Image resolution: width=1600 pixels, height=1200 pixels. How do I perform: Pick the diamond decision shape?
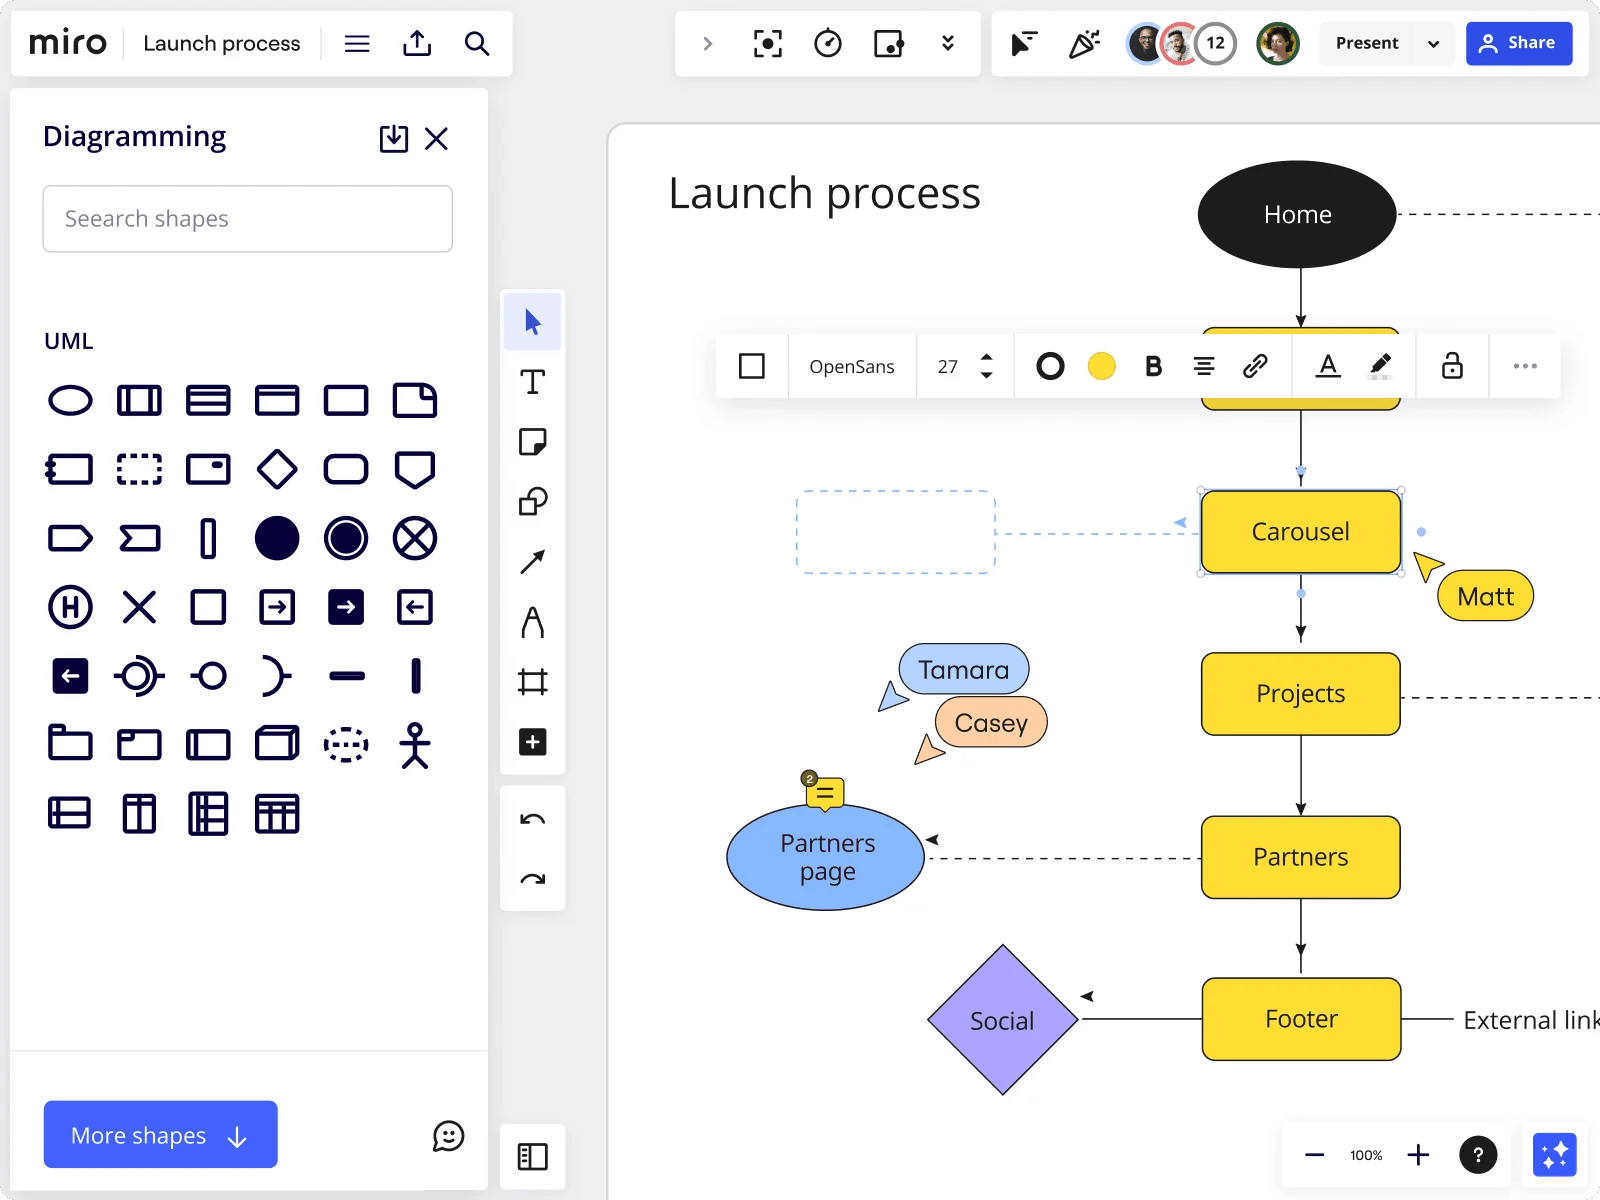(277, 469)
